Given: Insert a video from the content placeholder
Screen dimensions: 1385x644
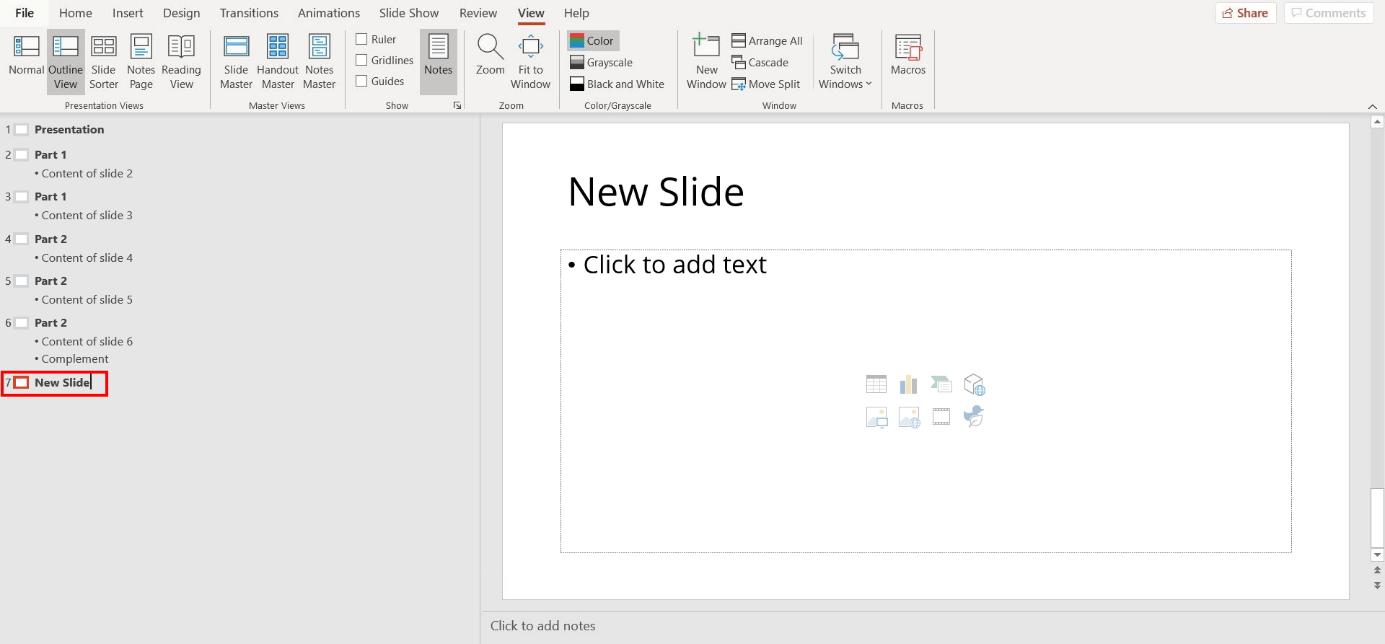Looking at the screenshot, I should coord(941,417).
